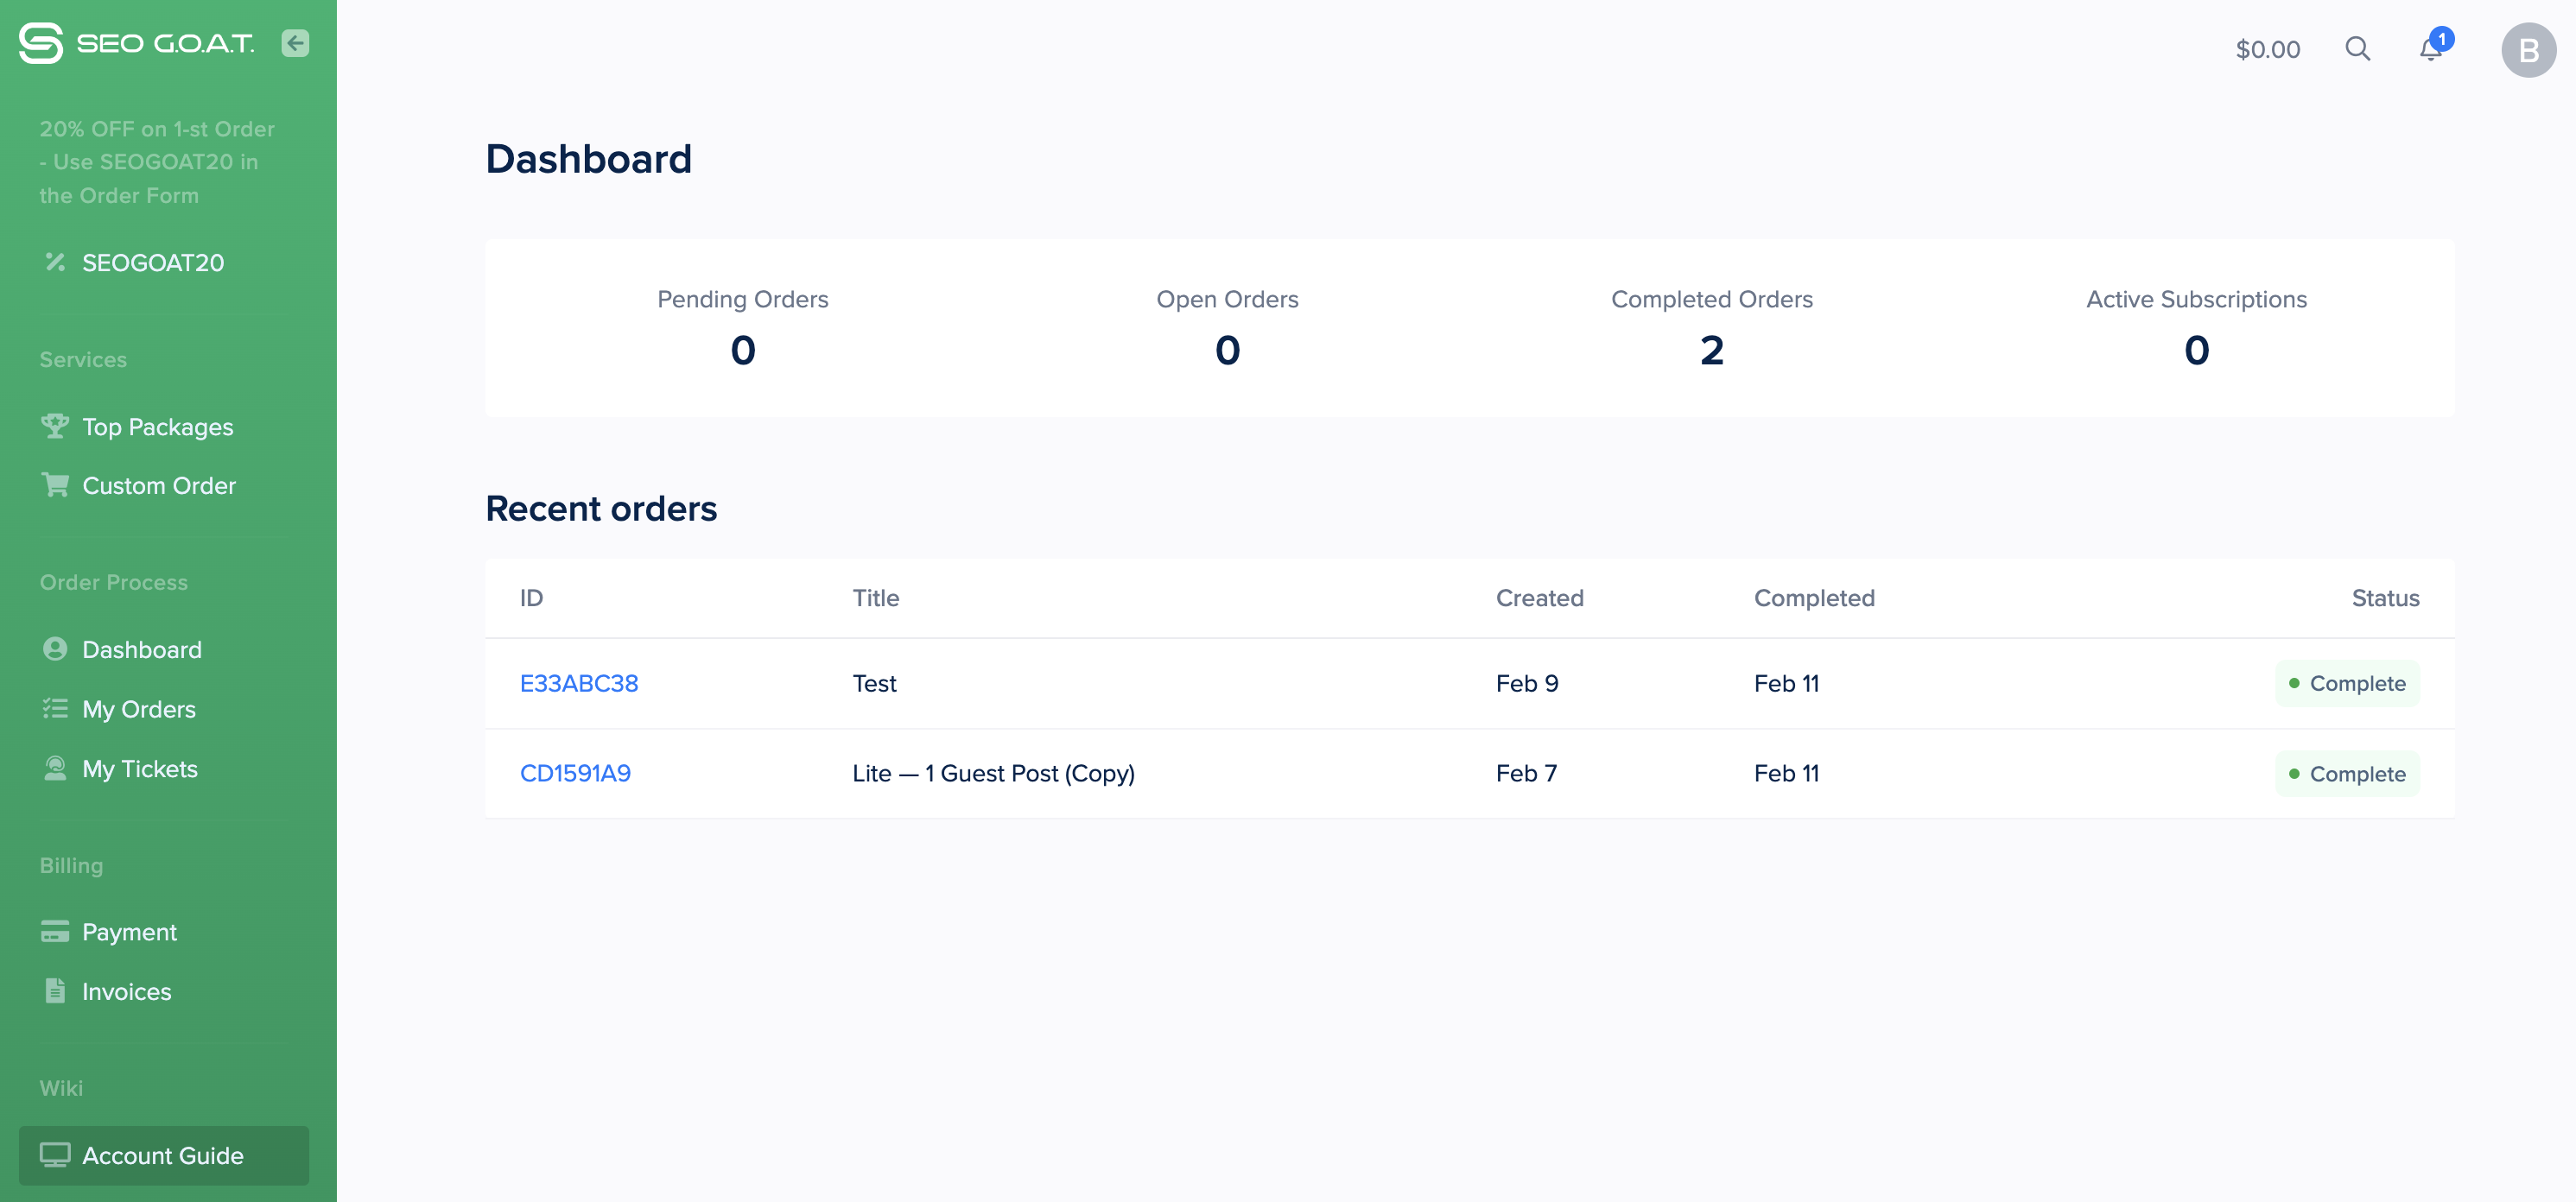This screenshot has width=2576, height=1202.
Task: Click the Created column header
Action: pyautogui.click(x=1540, y=598)
